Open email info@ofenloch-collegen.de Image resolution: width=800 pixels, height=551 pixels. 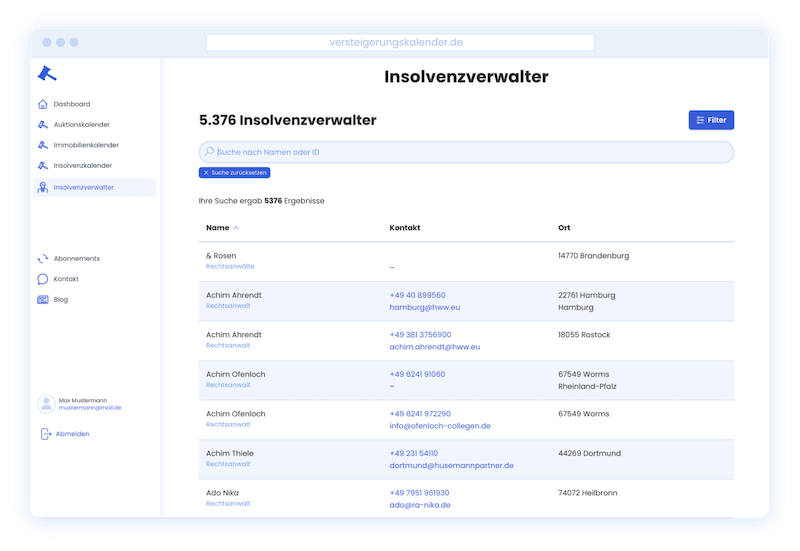coord(440,426)
